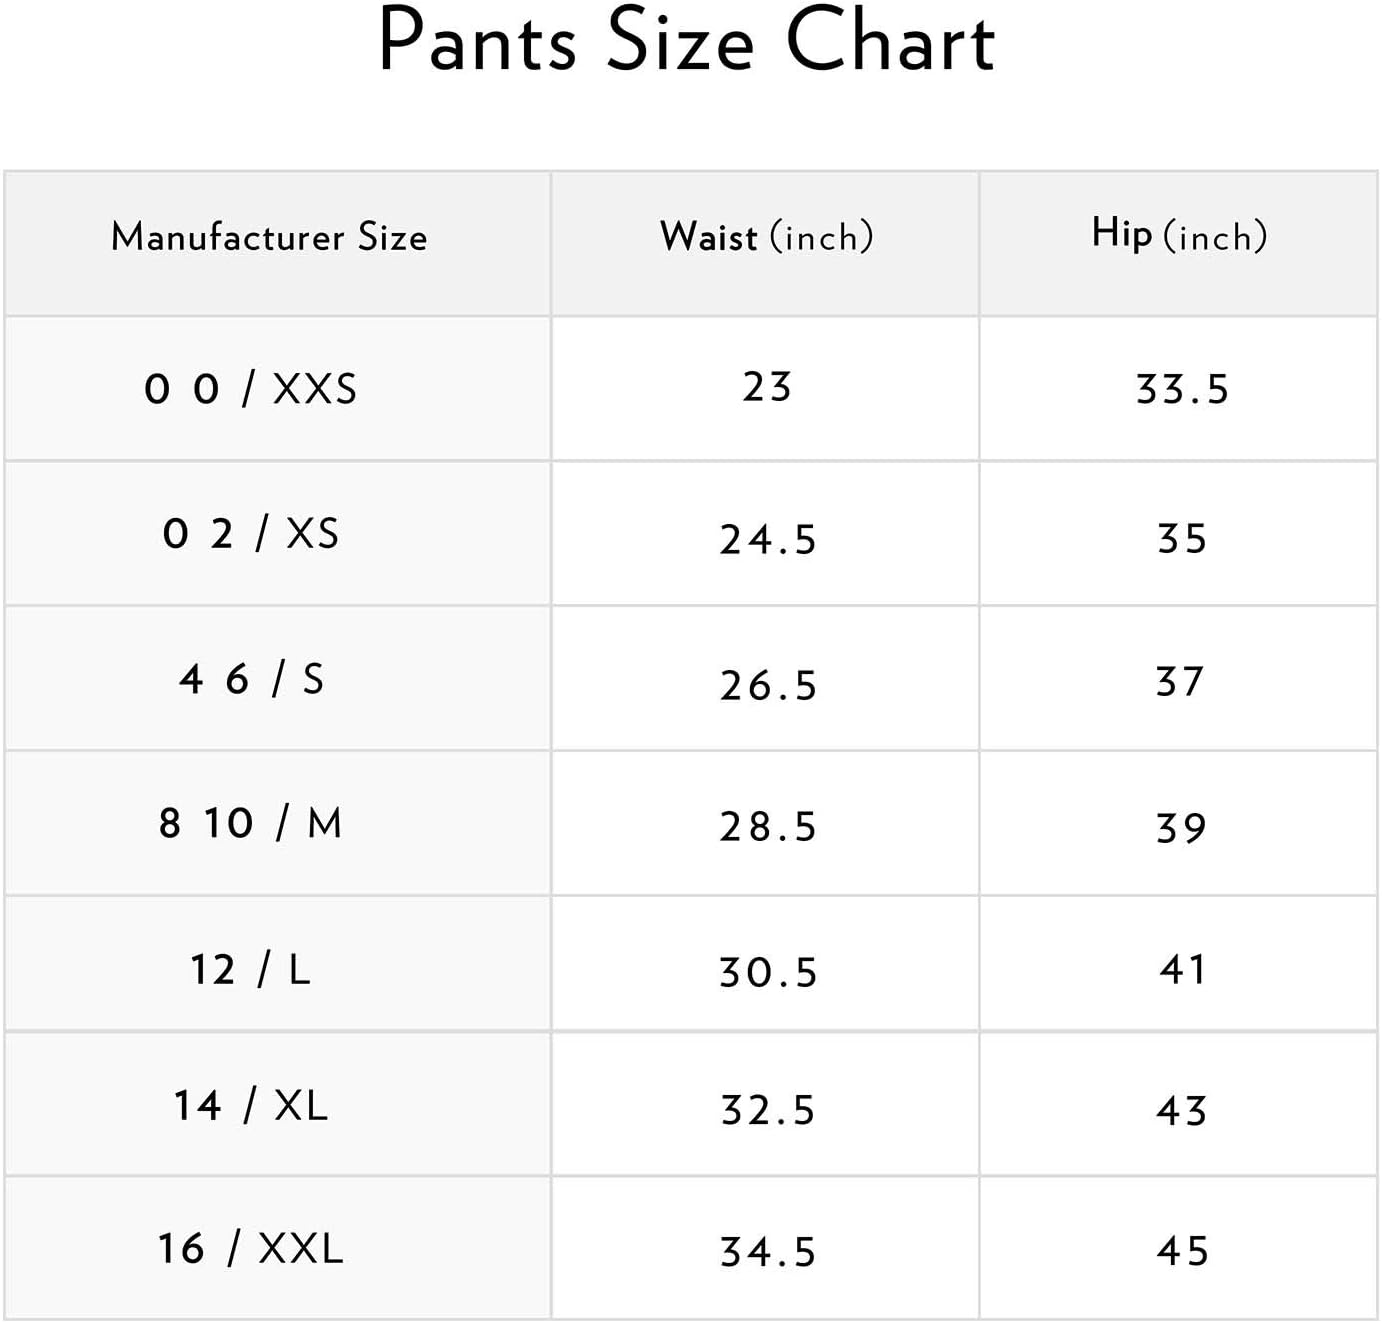Select waist value 24.5

click(x=768, y=540)
